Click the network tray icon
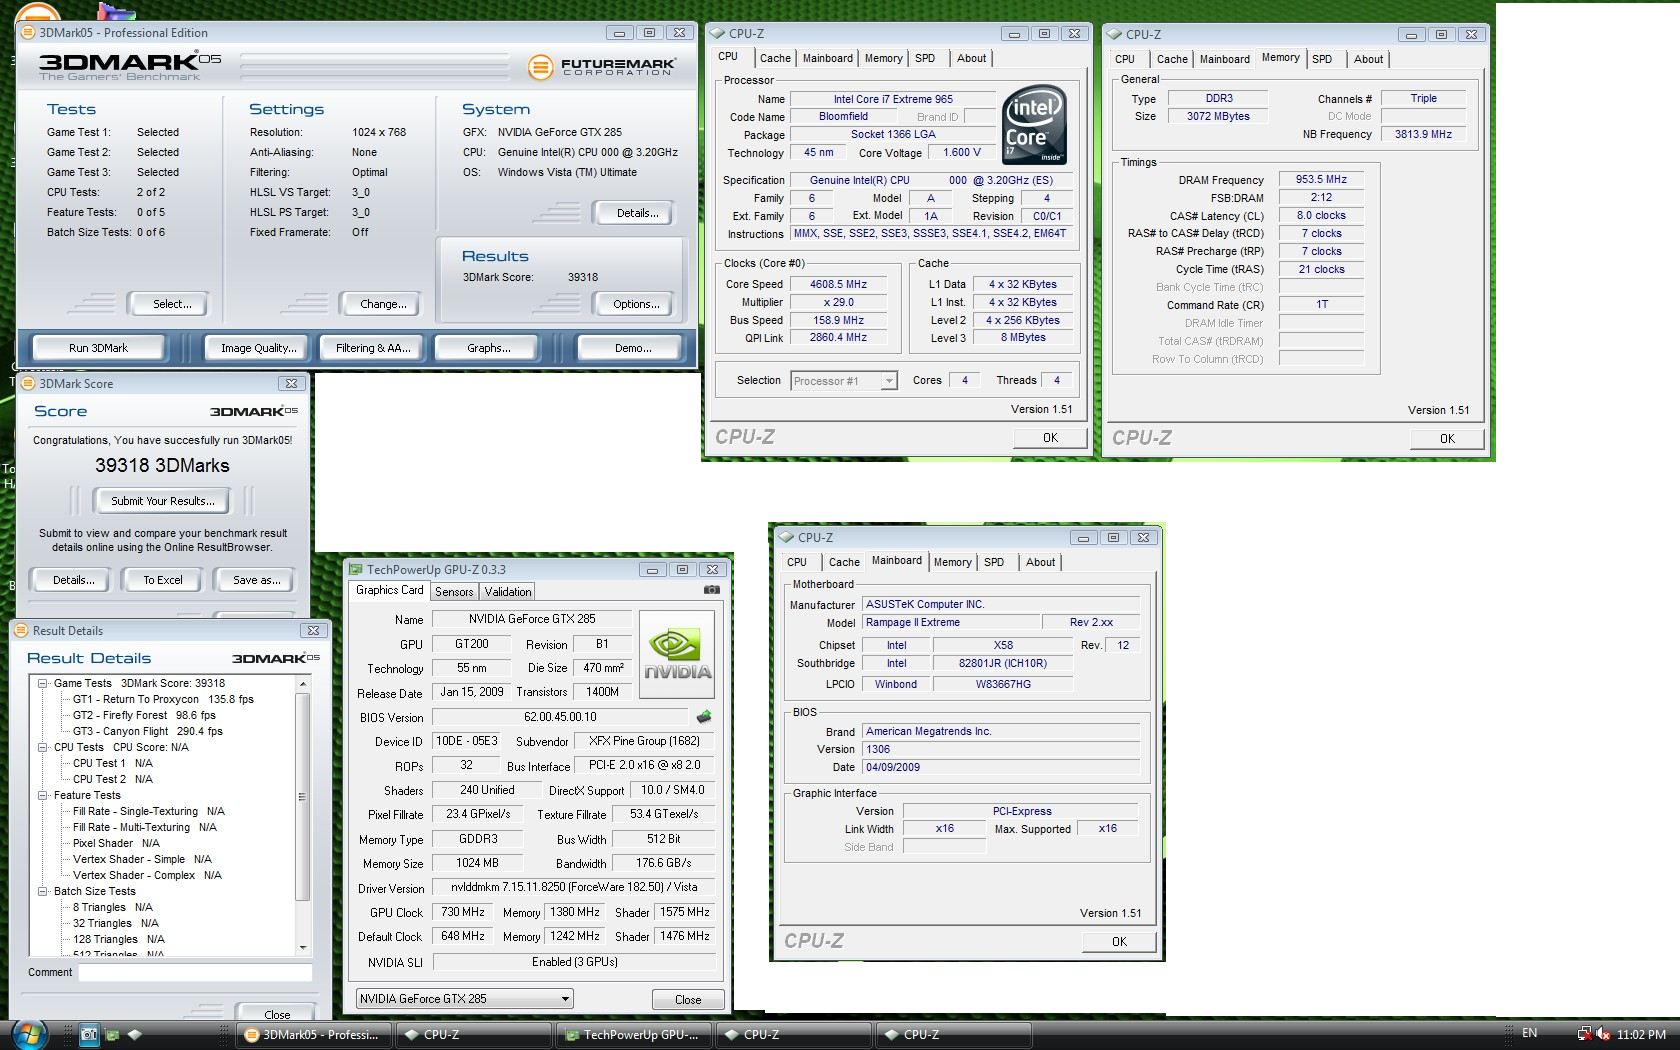 pyautogui.click(x=1584, y=1034)
